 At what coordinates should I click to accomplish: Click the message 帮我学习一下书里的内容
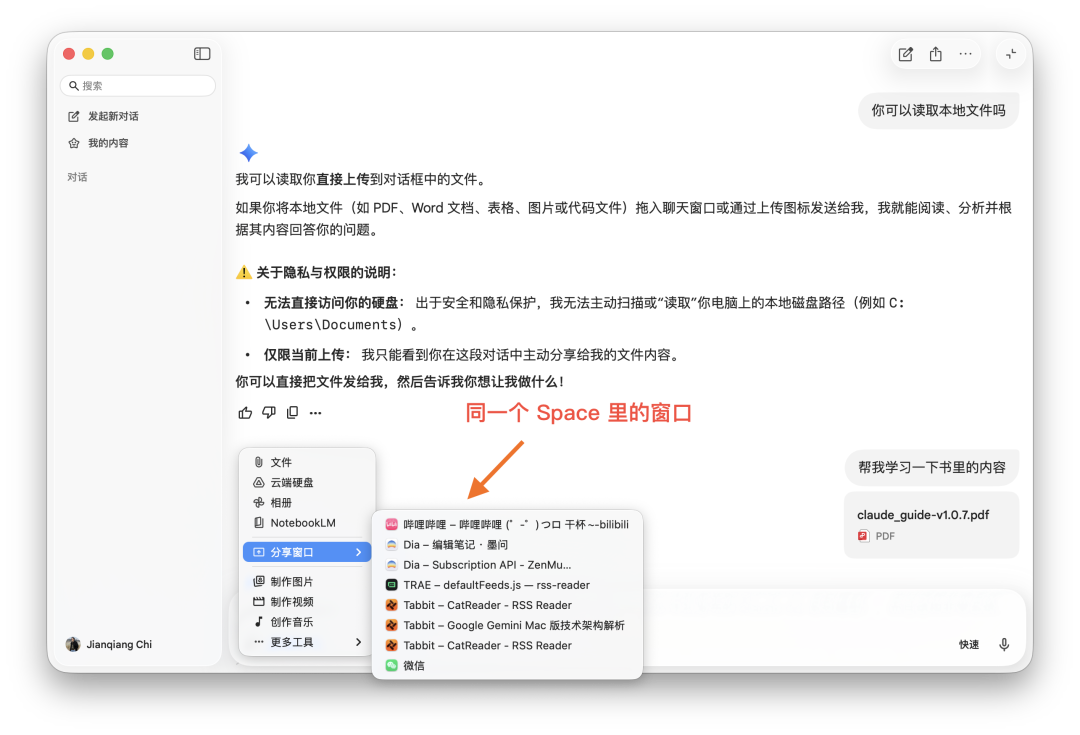click(931, 467)
